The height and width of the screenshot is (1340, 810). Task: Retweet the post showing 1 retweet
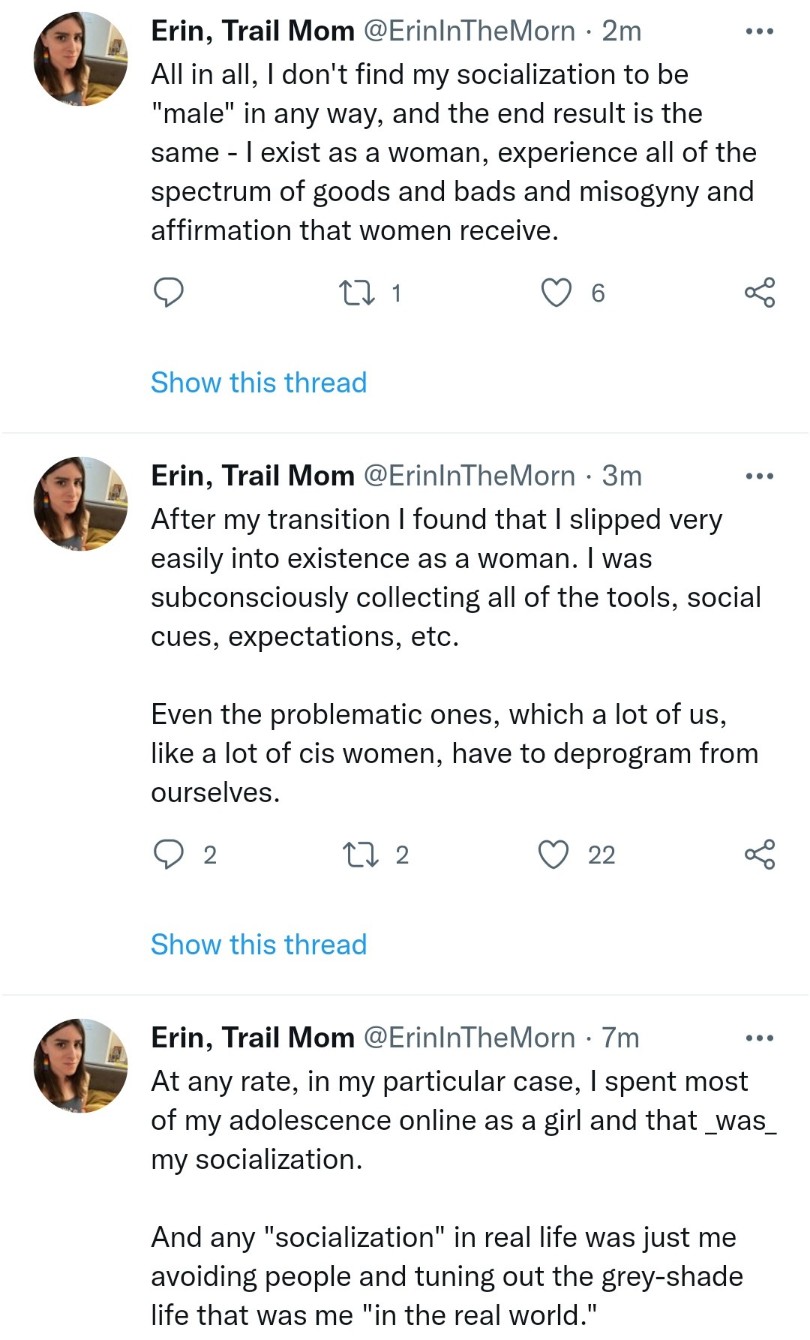pyautogui.click(x=355, y=292)
